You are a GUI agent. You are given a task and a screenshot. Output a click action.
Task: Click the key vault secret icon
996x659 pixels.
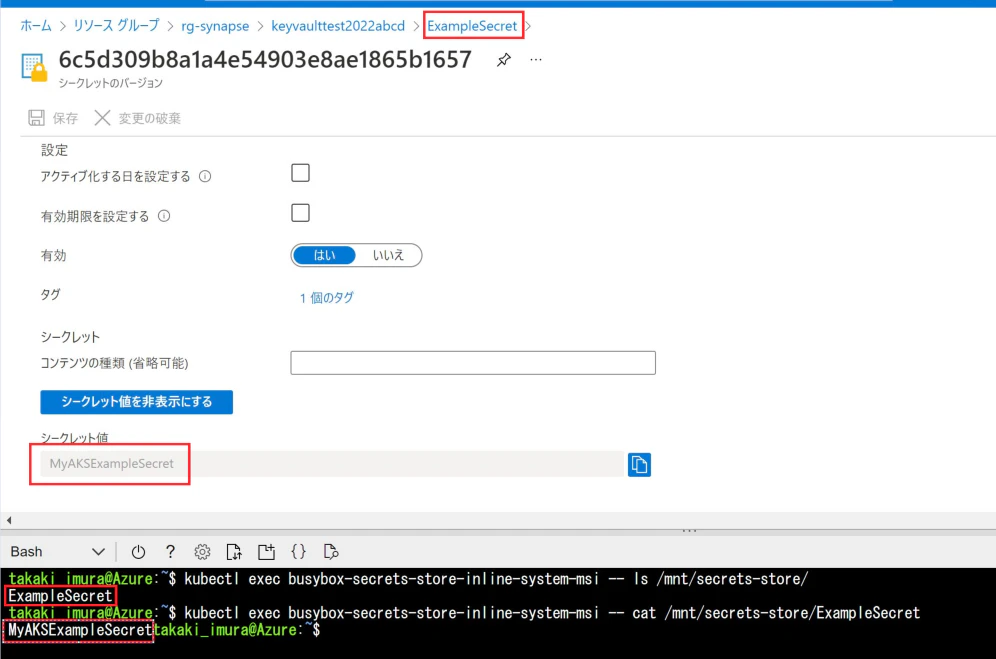pyautogui.click(x=34, y=67)
